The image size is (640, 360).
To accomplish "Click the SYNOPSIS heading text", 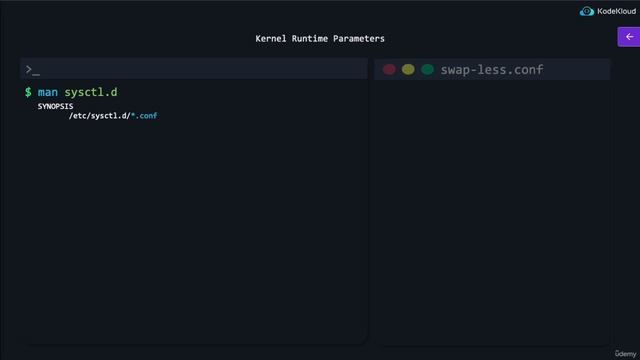I will click(x=56, y=106).
